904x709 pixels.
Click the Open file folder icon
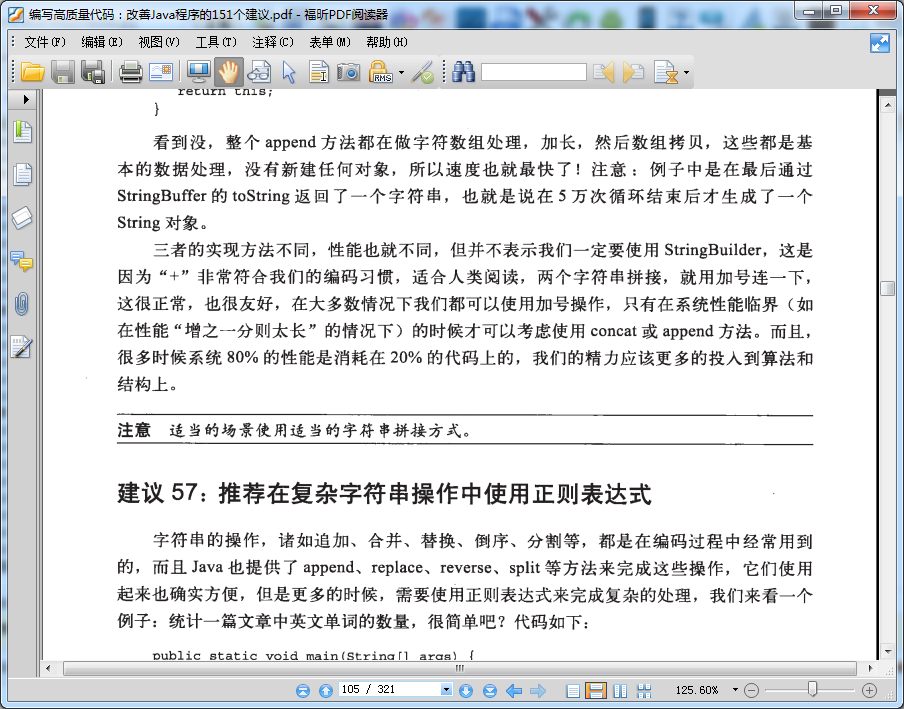coord(32,73)
